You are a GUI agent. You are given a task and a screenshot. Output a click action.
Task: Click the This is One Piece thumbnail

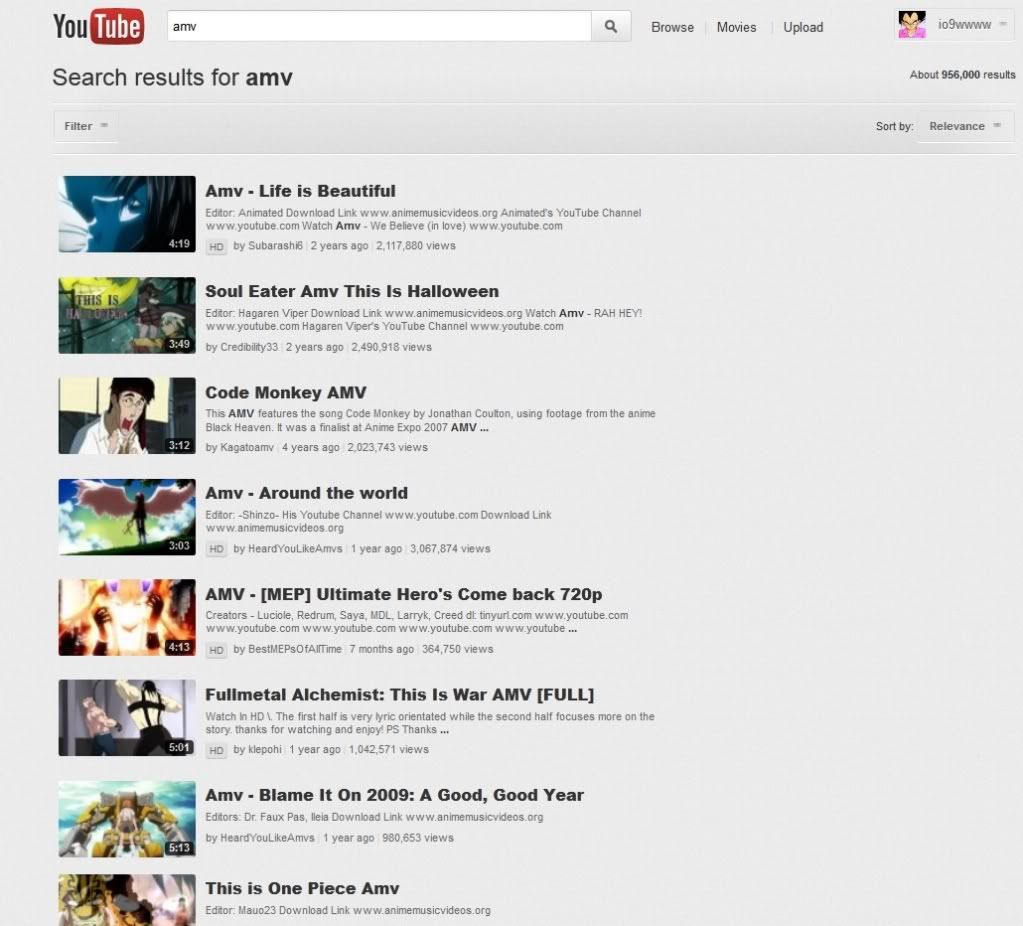click(127, 900)
